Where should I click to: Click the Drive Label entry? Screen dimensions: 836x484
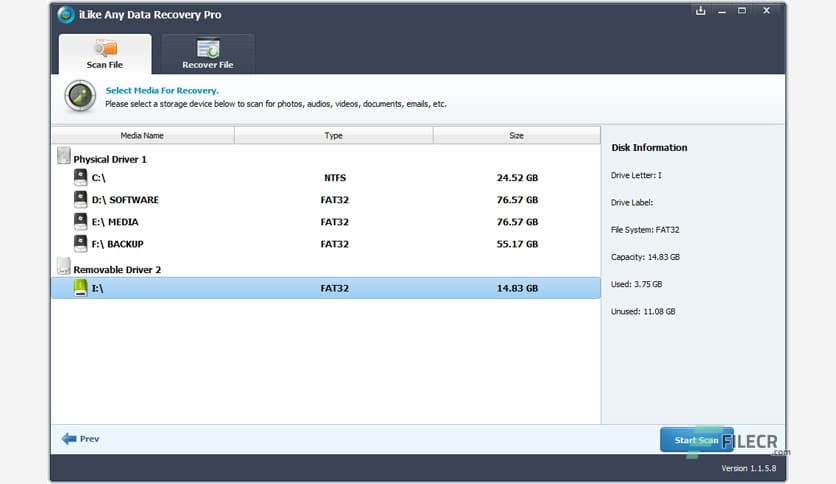coord(632,203)
